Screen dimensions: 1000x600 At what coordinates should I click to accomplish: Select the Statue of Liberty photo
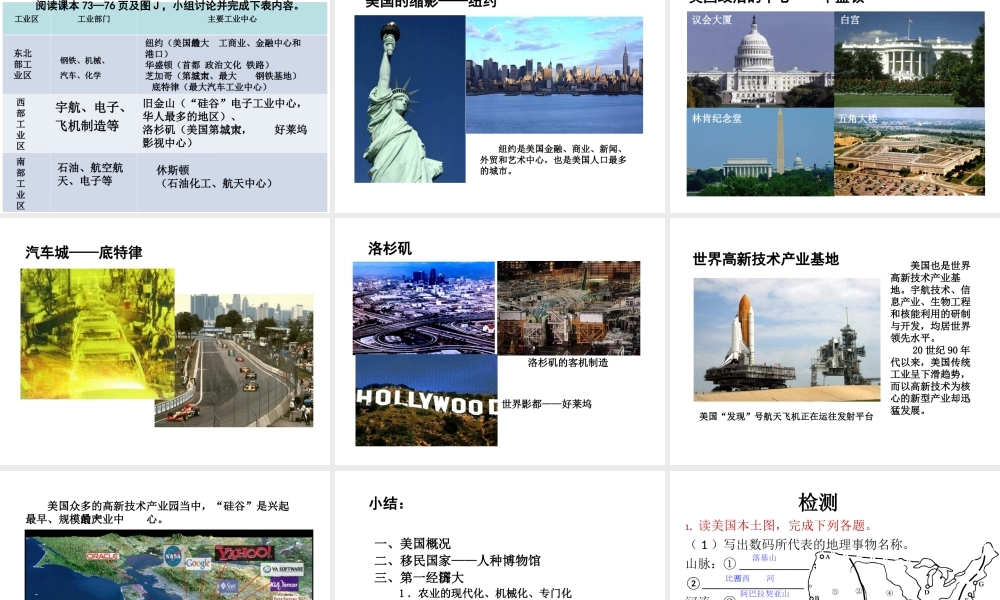coord(410,99)
